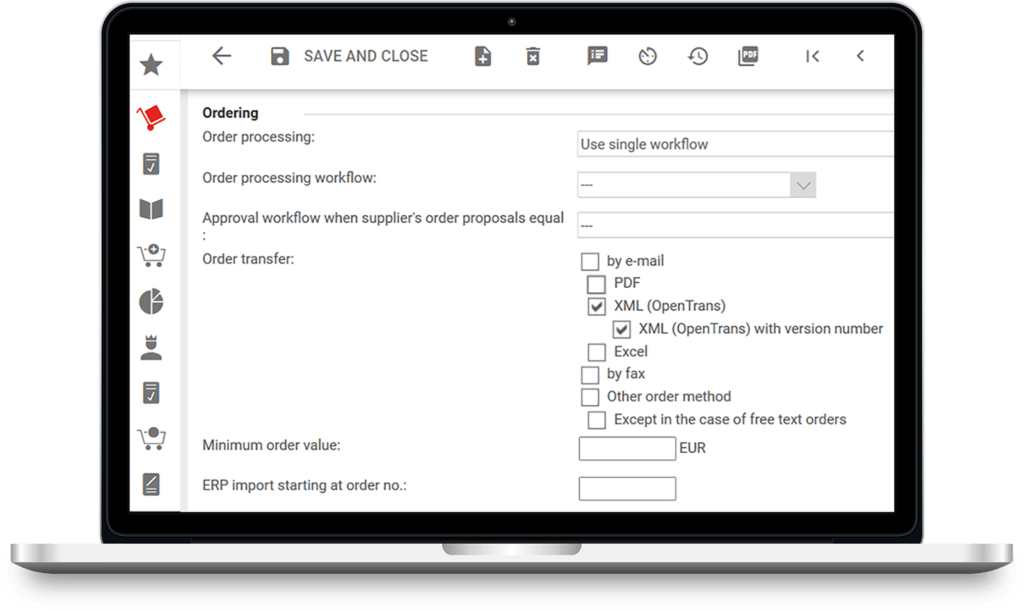Click the star favorites icon
The image size is (1024, 612).
[151, 66]
